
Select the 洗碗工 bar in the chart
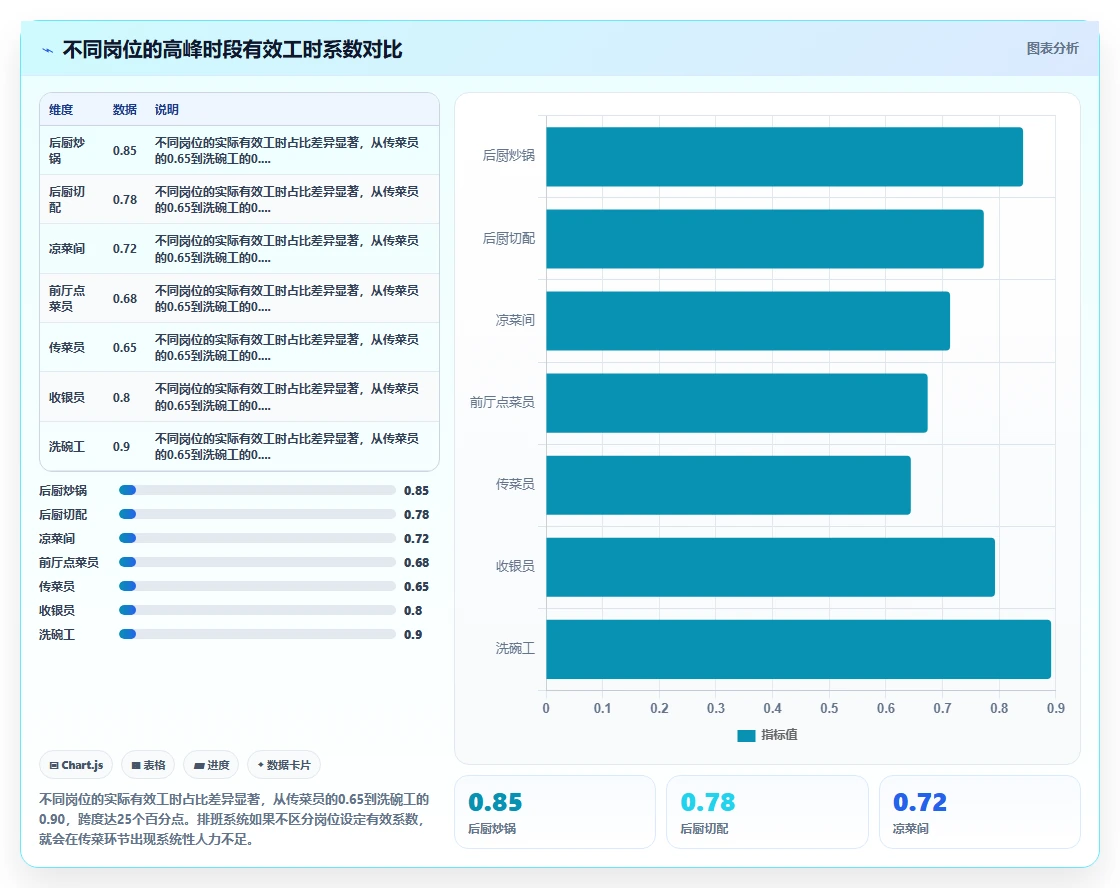(799, 649)
